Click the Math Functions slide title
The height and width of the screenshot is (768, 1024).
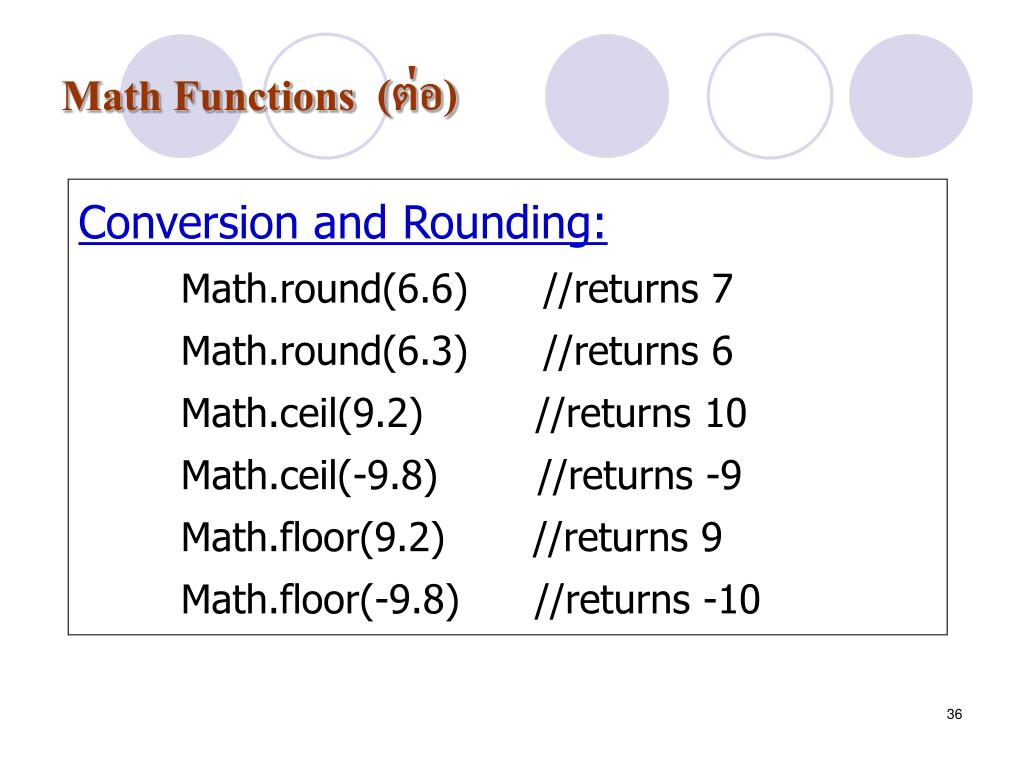tap(261, 95)
